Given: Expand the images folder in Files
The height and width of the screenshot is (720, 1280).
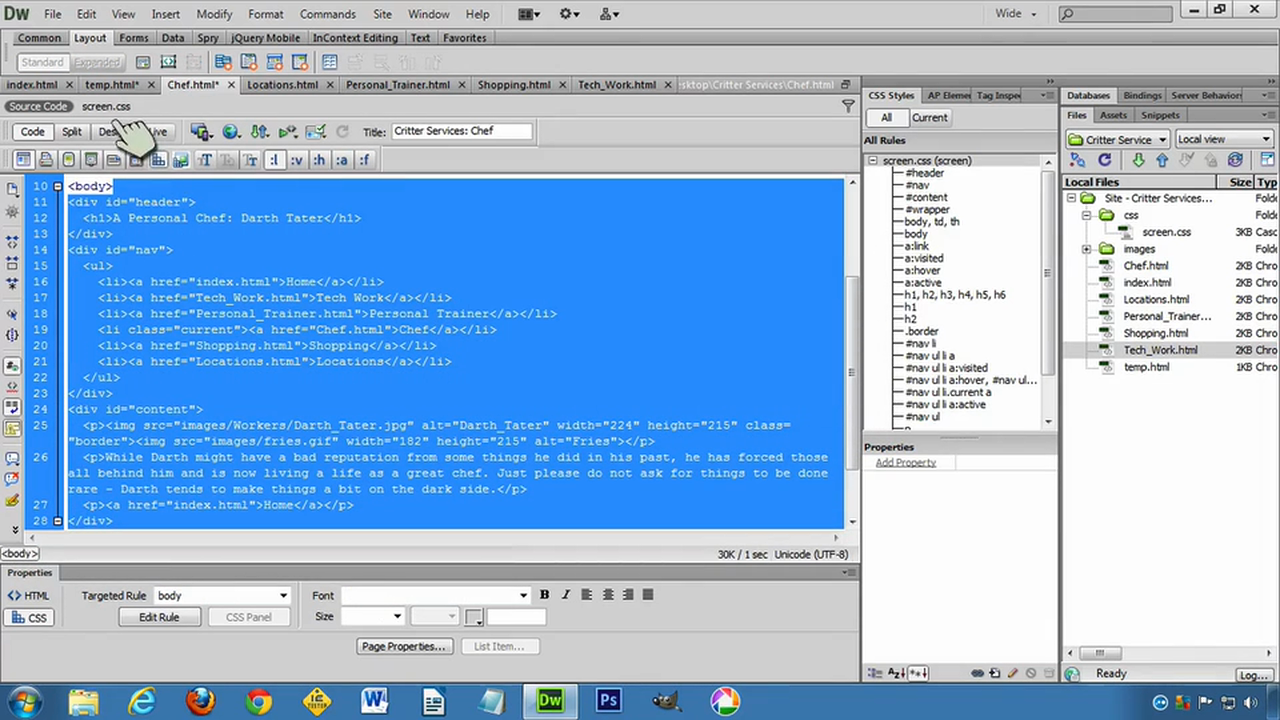Looking at the screenshot, I should [1087, 249].
